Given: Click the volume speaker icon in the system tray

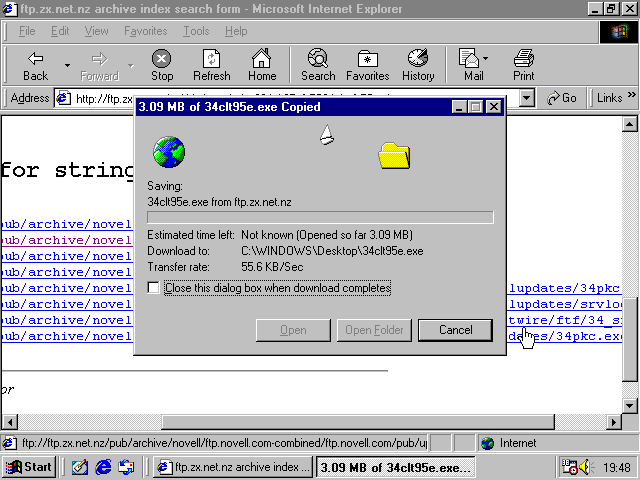Looking at the screenshot, I should [586, 467].
